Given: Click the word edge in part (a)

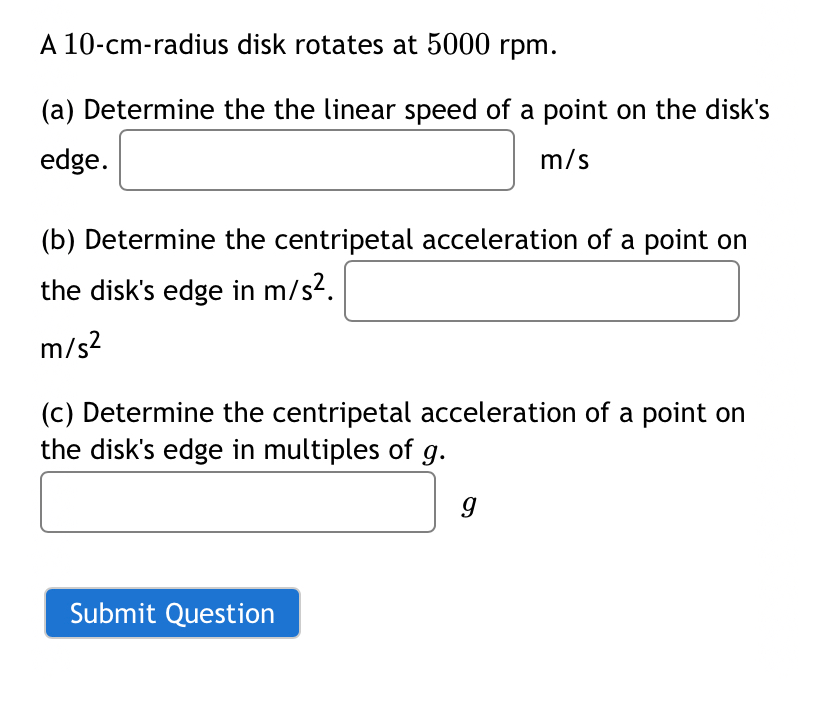Looking at the screenshot, I should pos(70,159).
